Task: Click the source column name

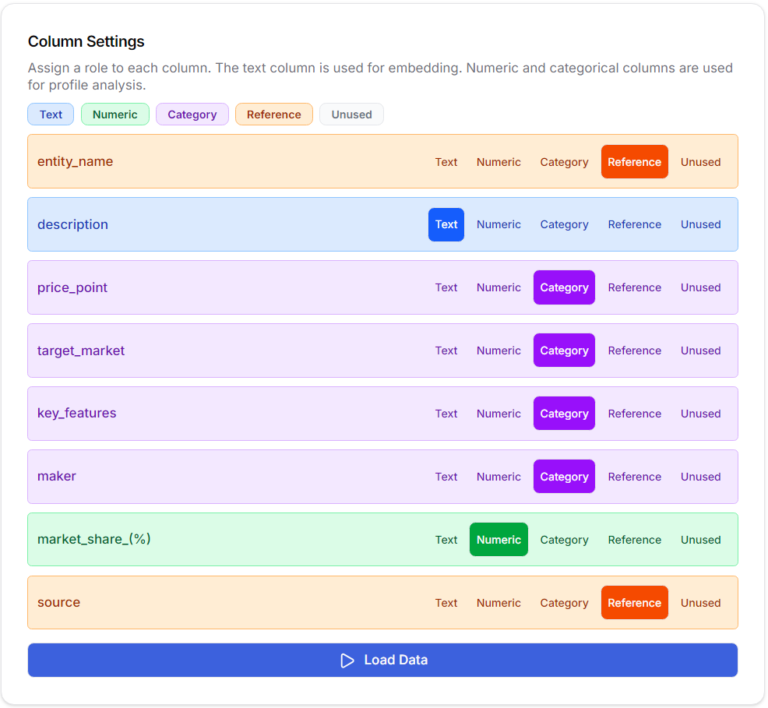Action: (x=59, y=603)
